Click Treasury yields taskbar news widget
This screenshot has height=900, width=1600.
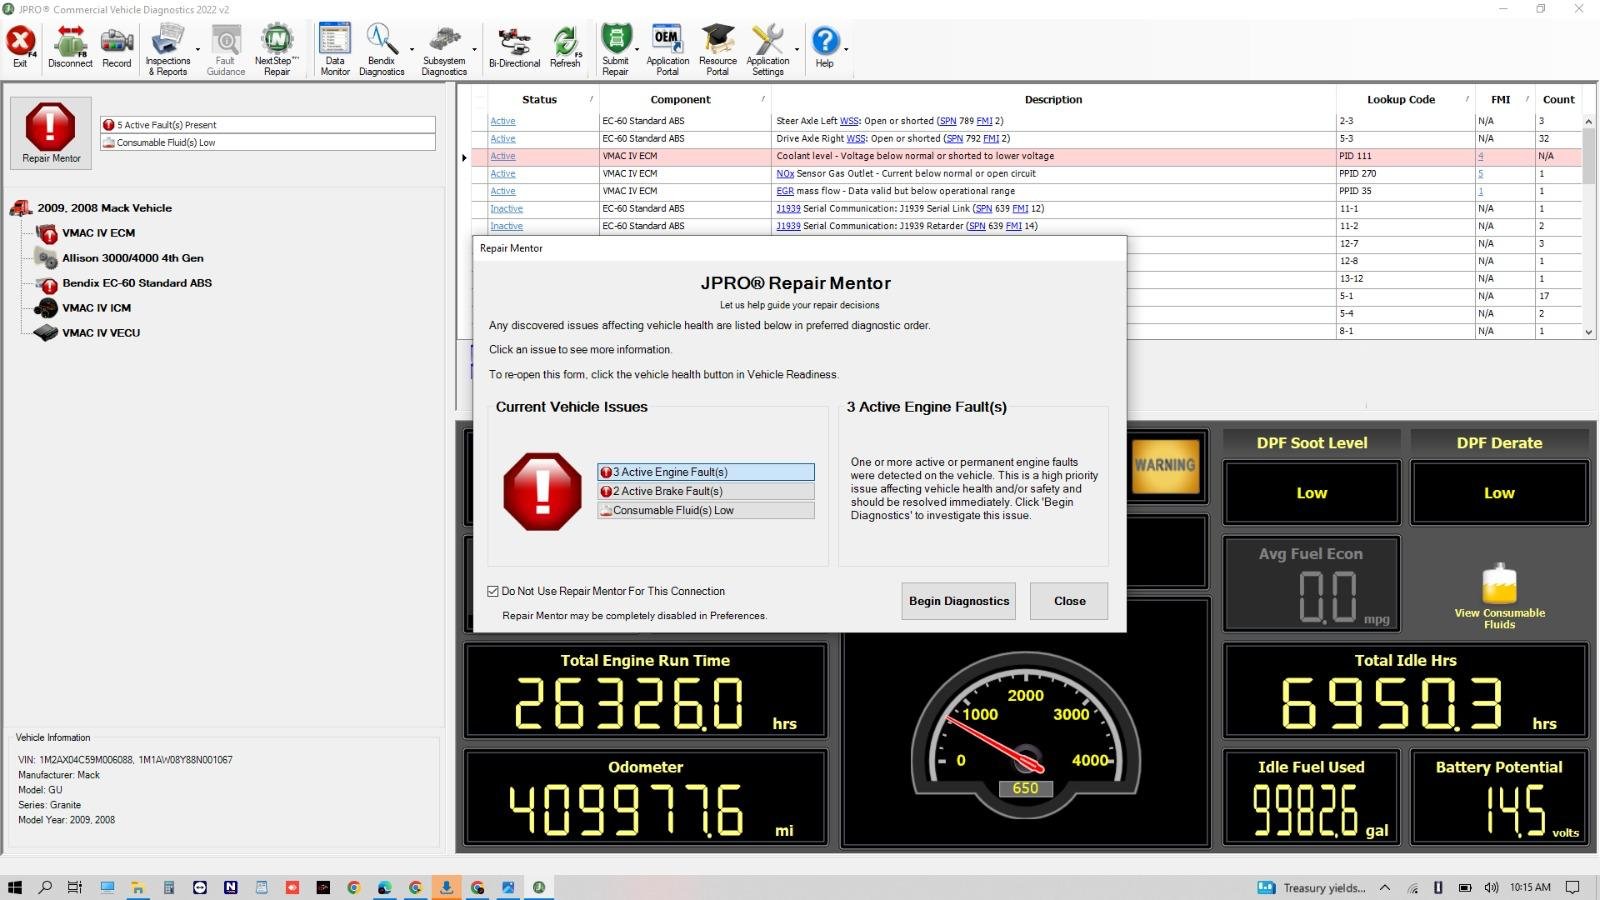[1311, 887]
